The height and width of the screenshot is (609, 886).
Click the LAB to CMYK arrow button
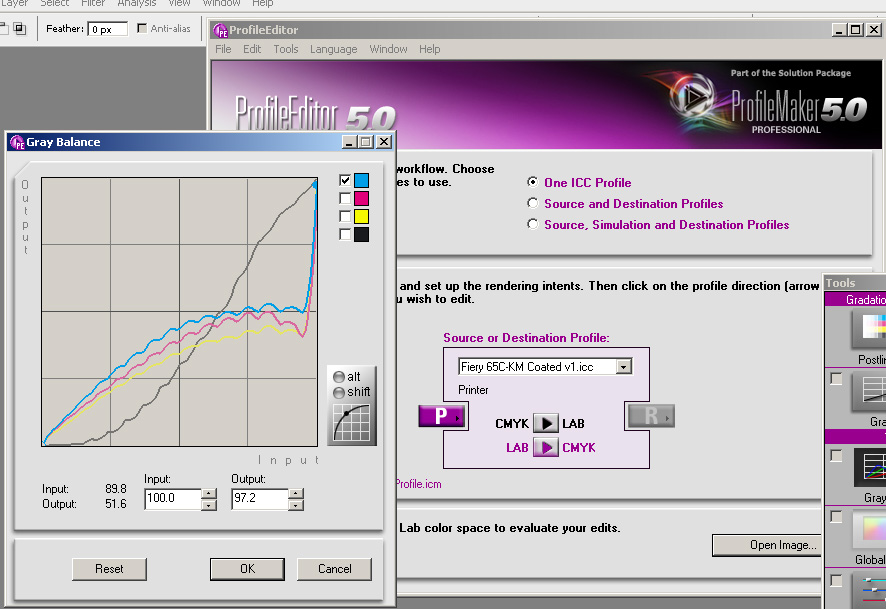[x=546, y=447]
